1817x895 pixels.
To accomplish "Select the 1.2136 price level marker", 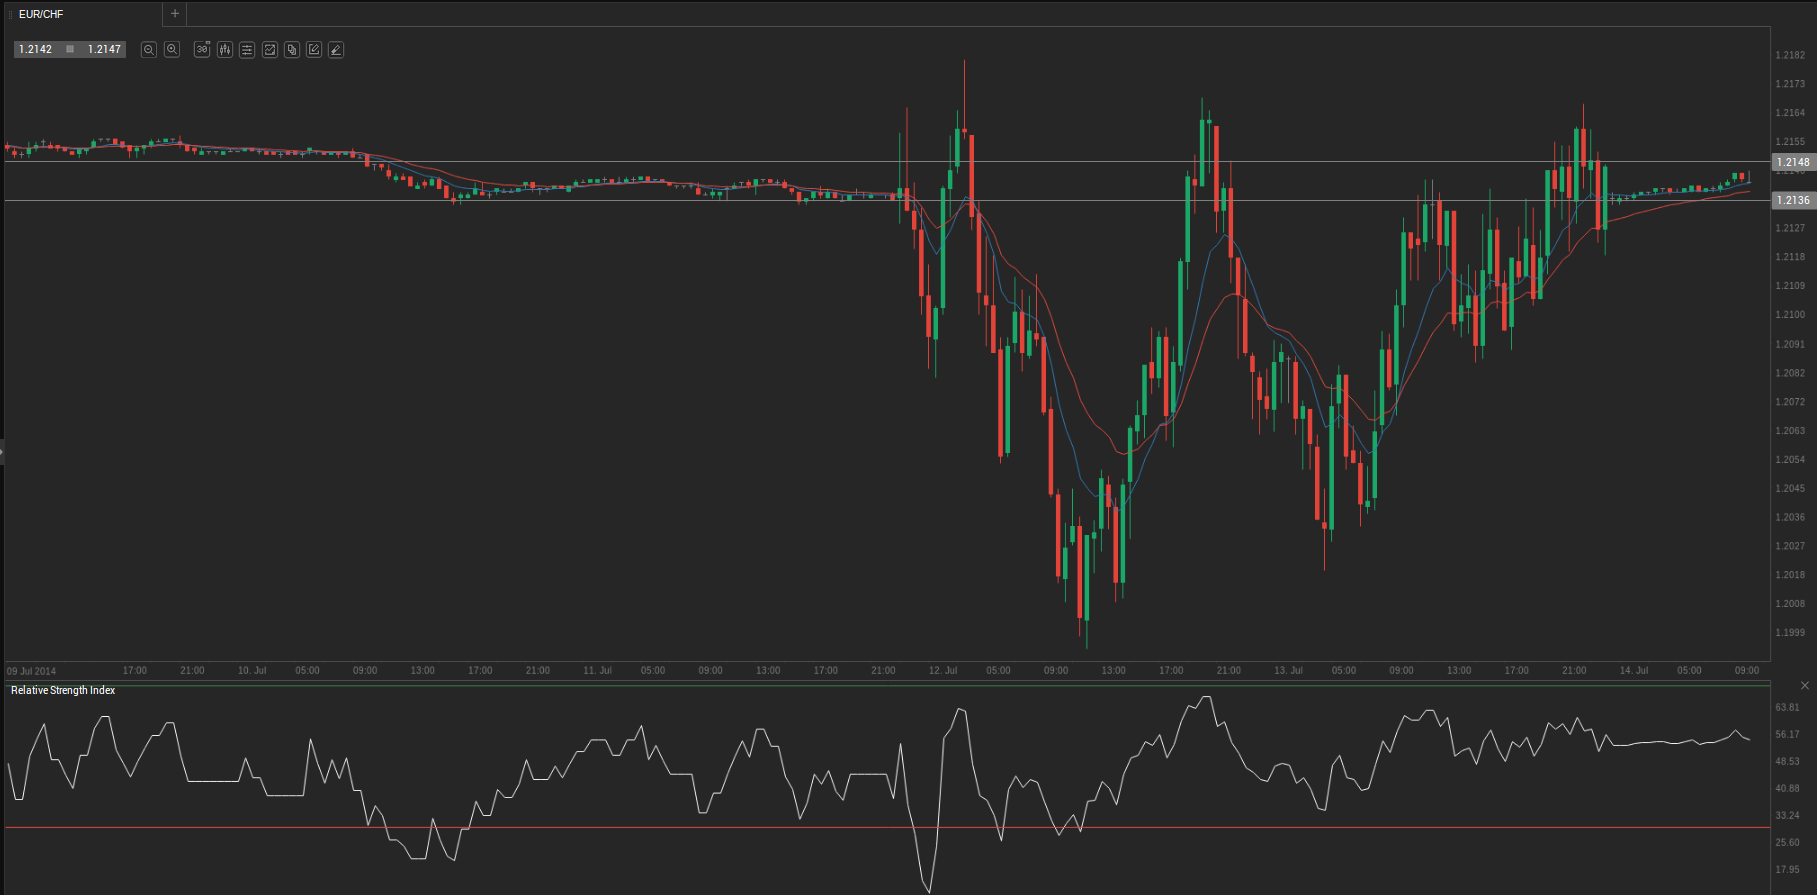I will click(1792, 200).
